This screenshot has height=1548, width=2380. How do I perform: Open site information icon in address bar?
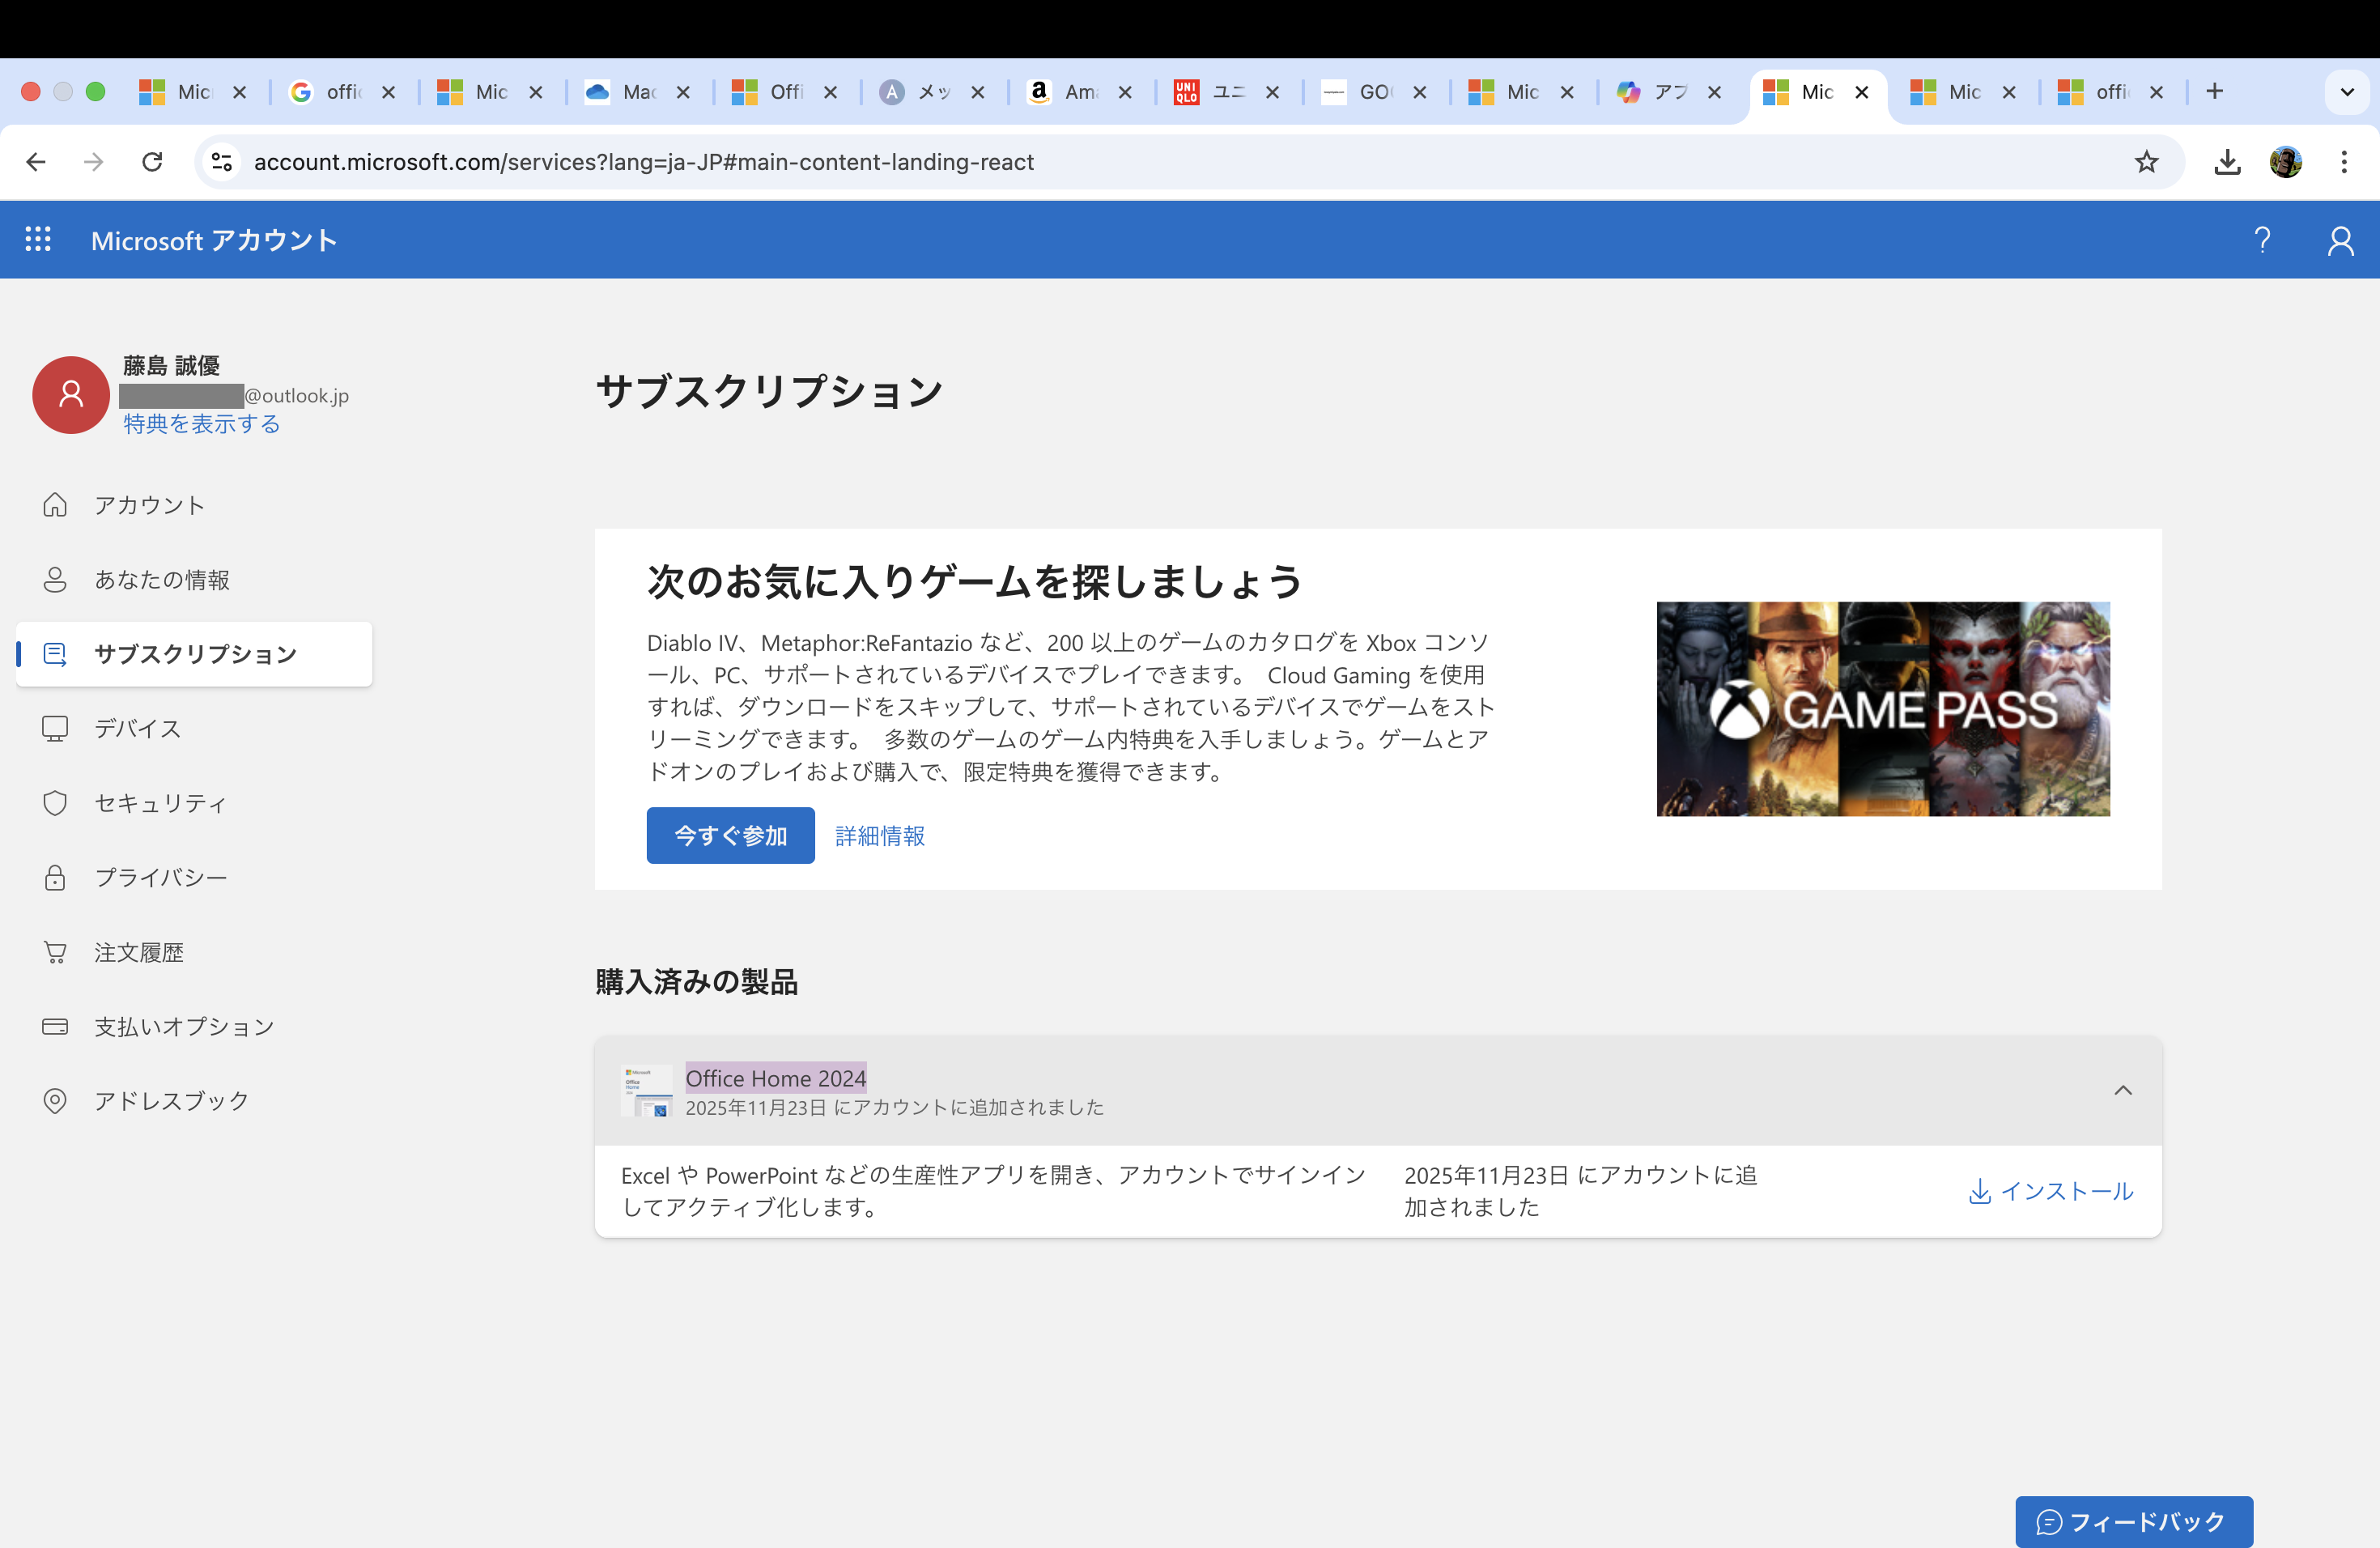tap(222, 162)
